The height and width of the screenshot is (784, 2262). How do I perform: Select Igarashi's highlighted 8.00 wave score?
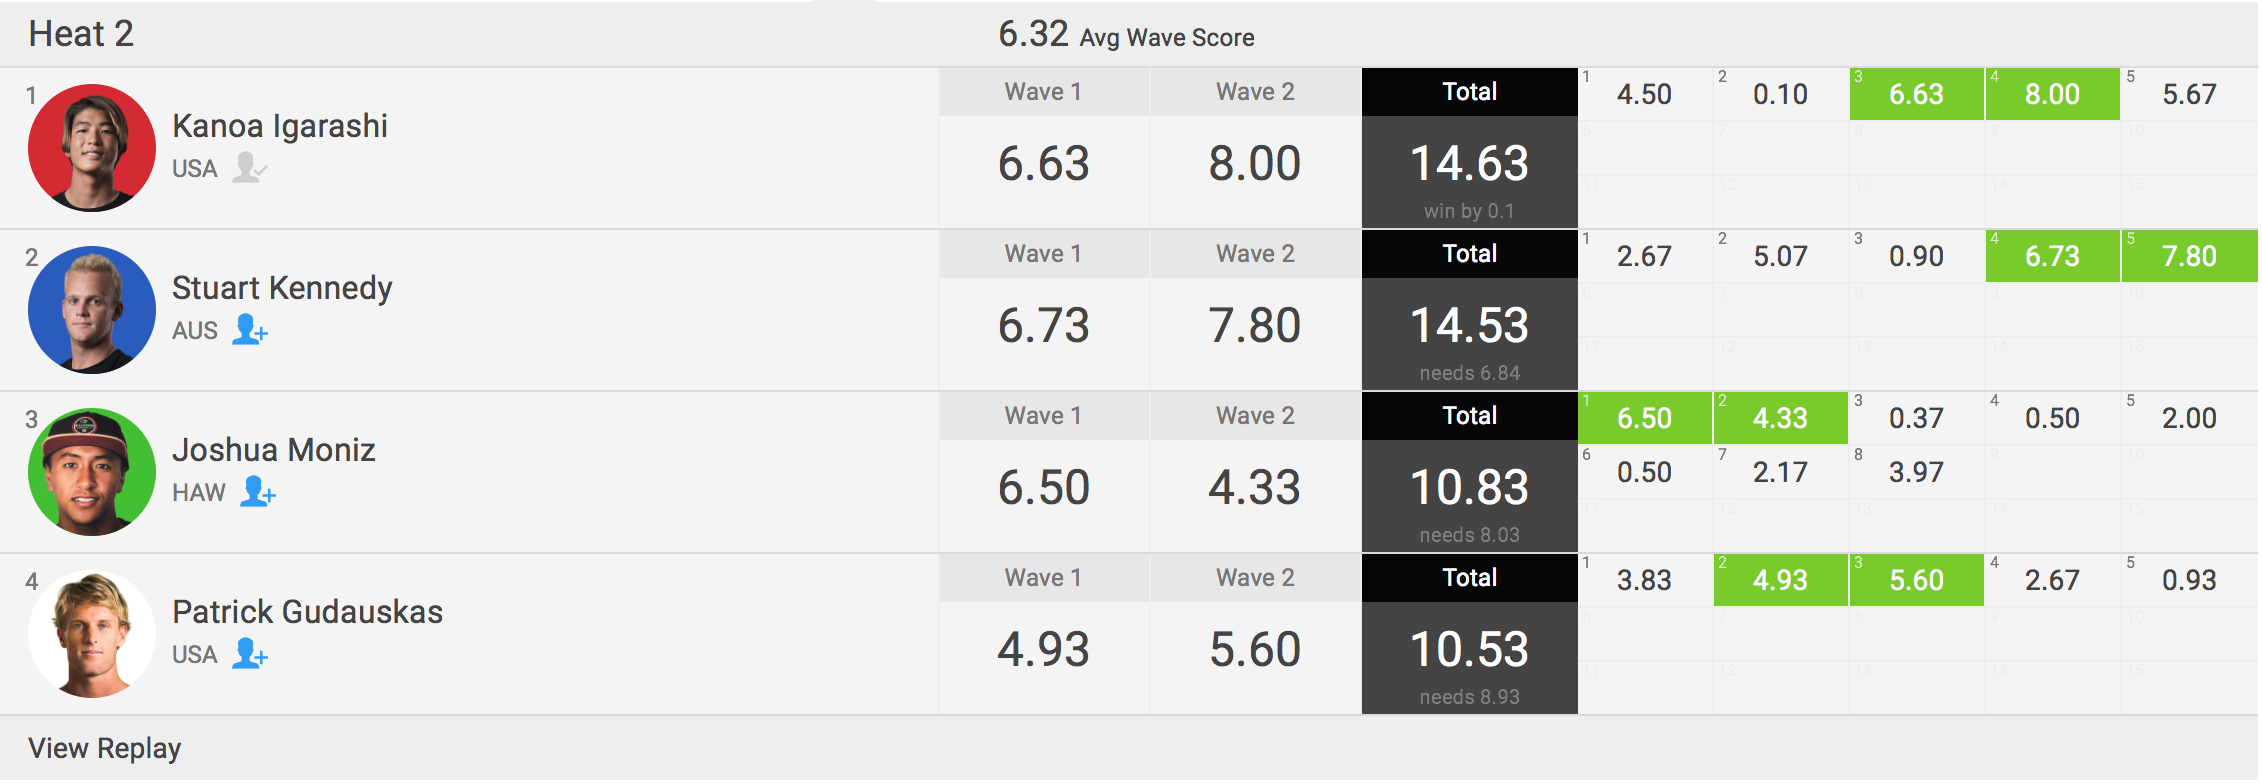2051,94
